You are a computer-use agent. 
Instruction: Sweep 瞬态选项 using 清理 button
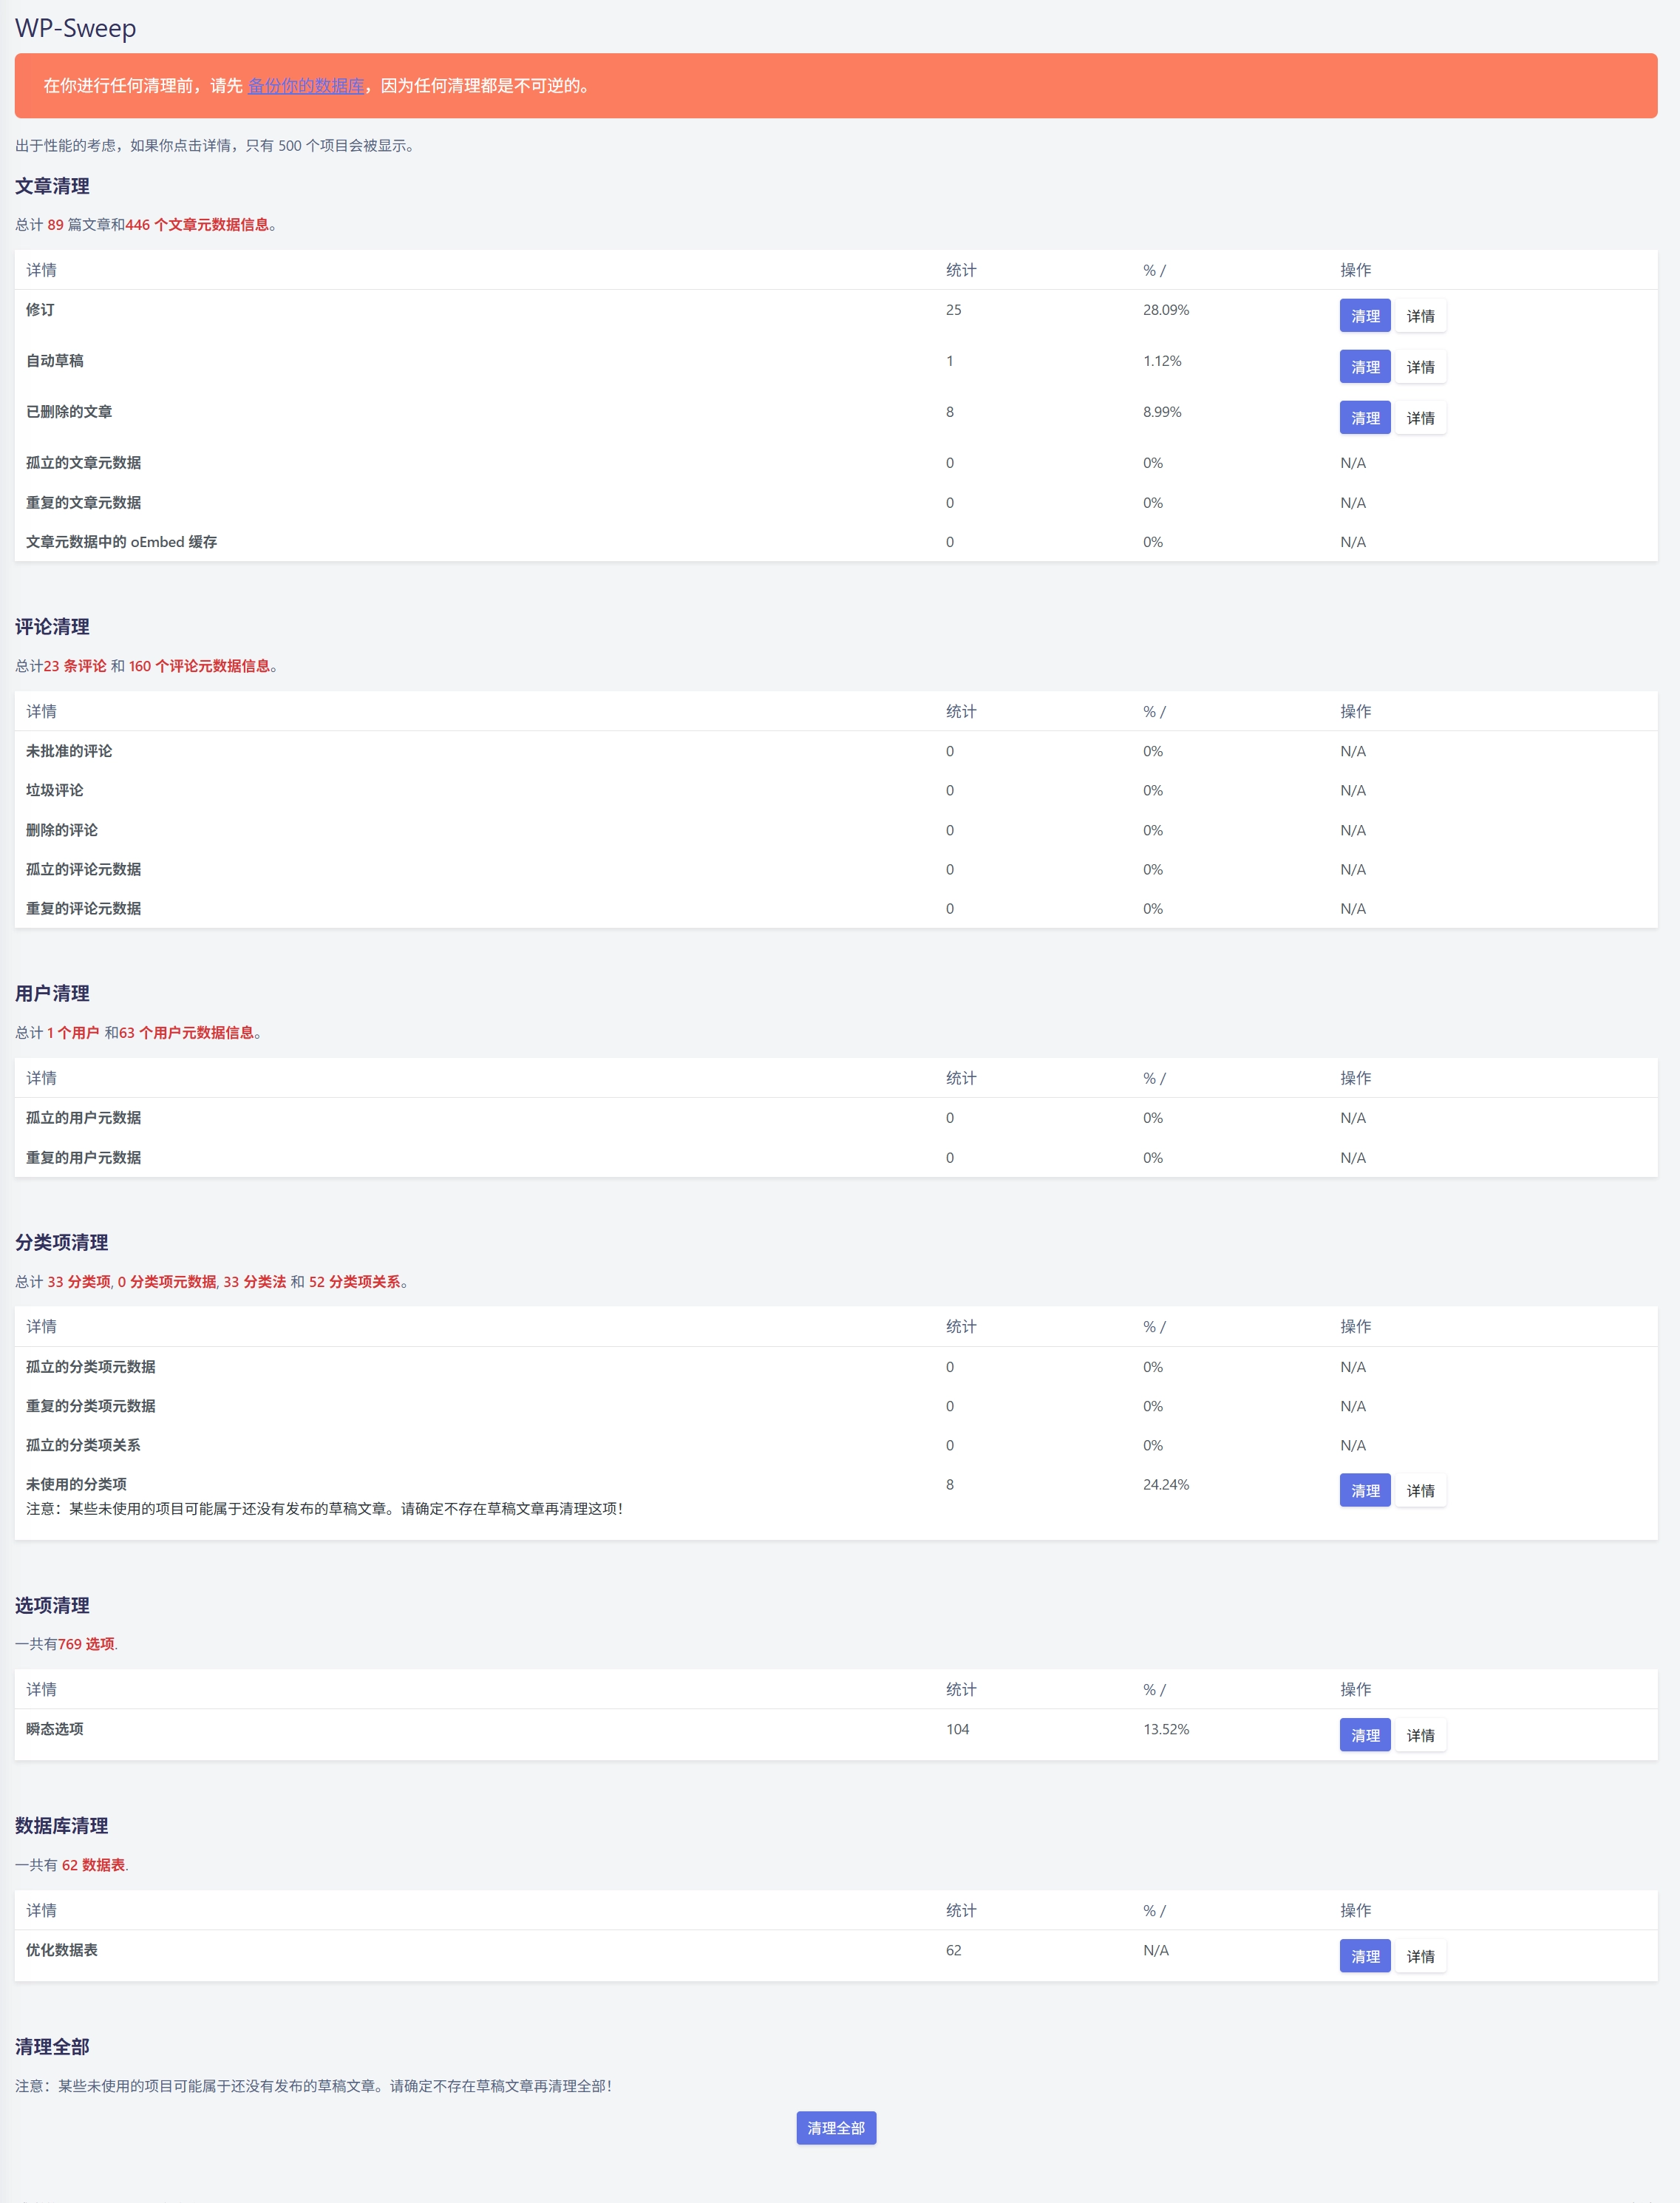pyautogui.click(x=1365, y=1735)
